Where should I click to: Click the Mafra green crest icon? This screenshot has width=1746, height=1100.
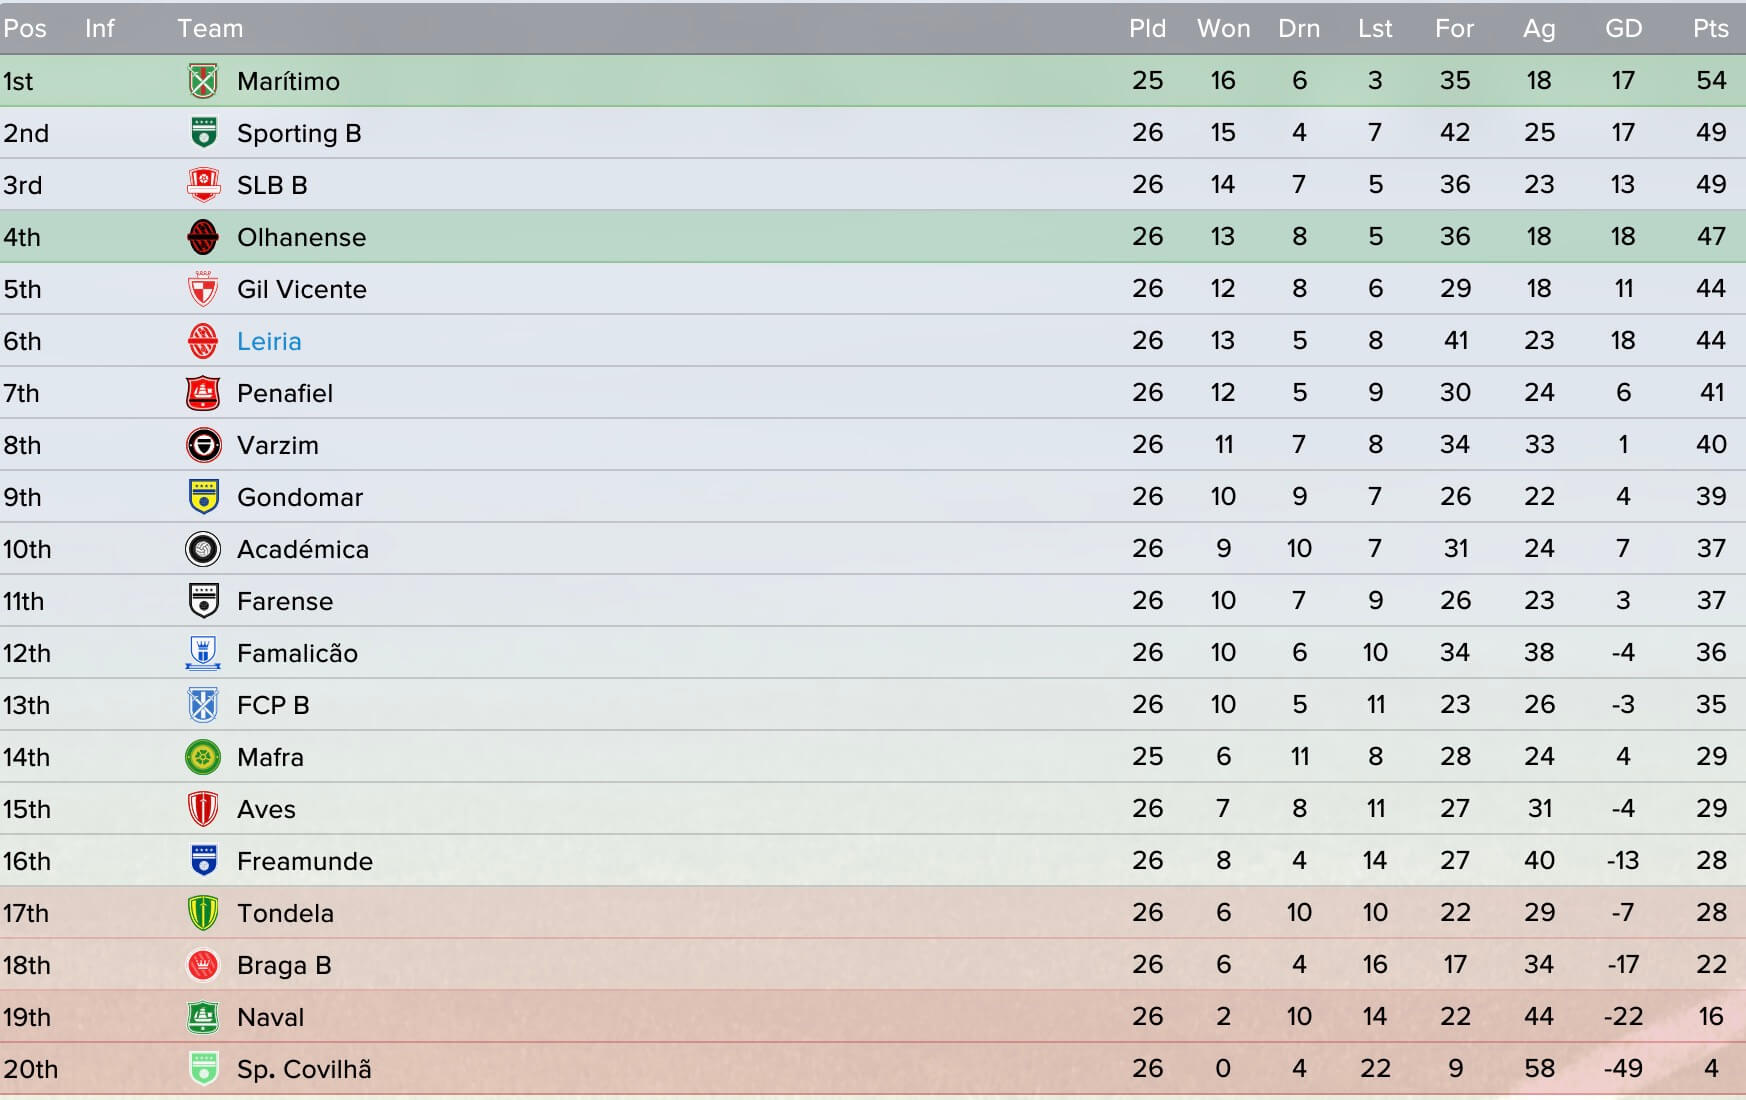(x=203, y=757)
